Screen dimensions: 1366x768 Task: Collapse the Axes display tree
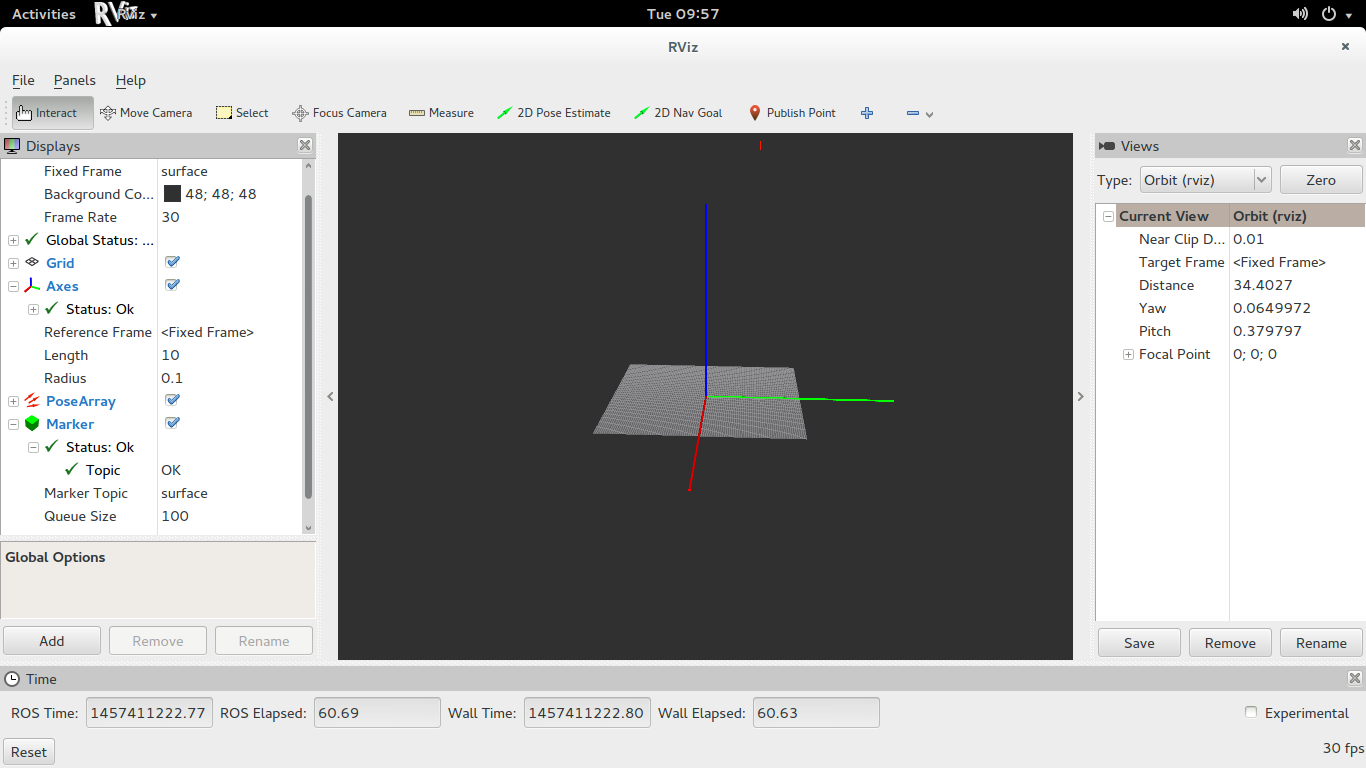pyautogui.click(x=13, y=286)
